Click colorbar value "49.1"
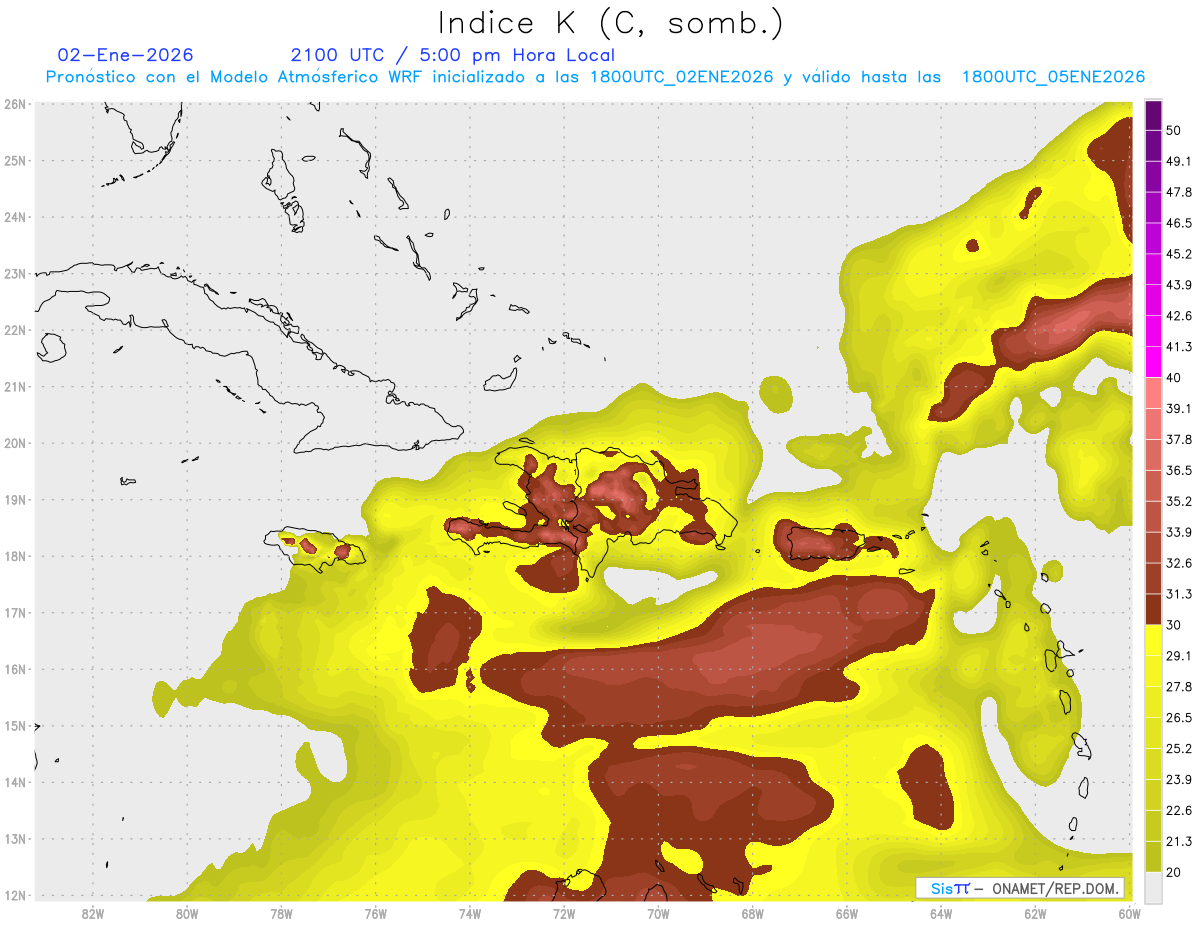Image resolution: width=1200 pixels, height=927 pixels. 1179,161
